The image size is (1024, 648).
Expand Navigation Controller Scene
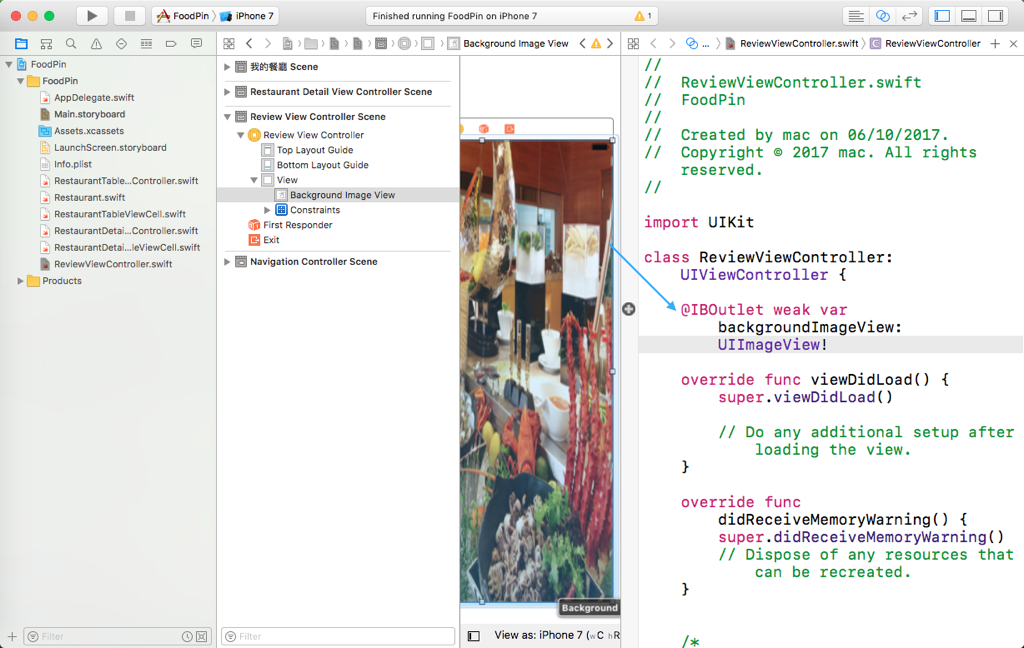(x=227, y=262)
